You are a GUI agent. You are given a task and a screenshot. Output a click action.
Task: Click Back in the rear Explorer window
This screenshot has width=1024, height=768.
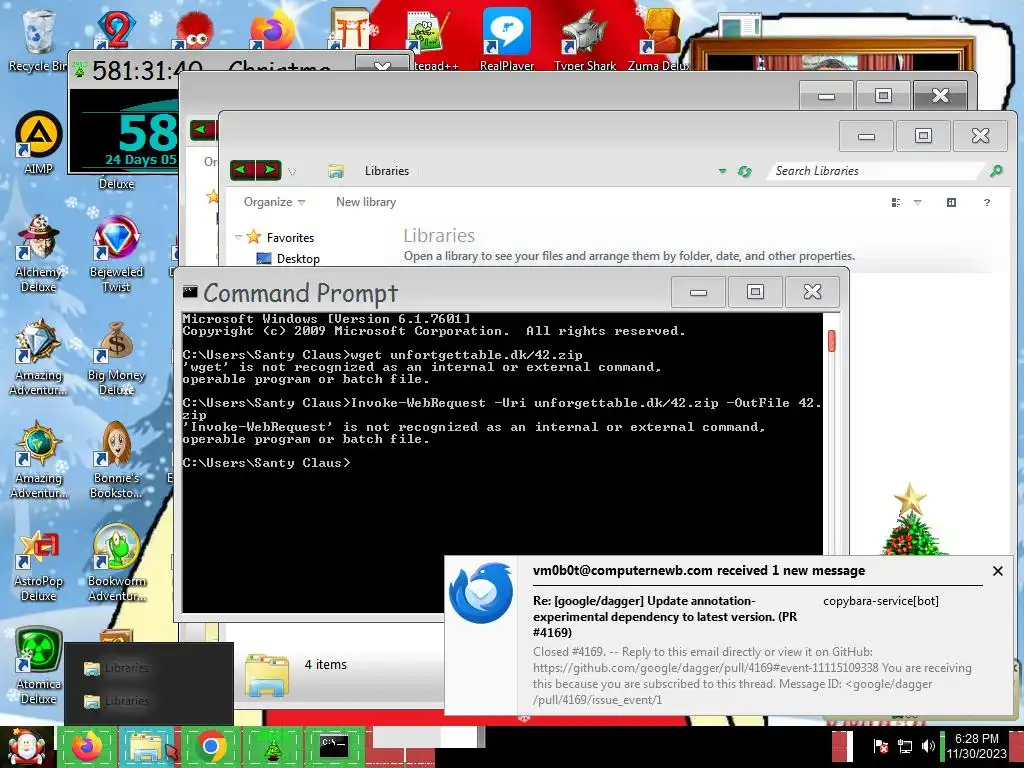pos(202,129)
